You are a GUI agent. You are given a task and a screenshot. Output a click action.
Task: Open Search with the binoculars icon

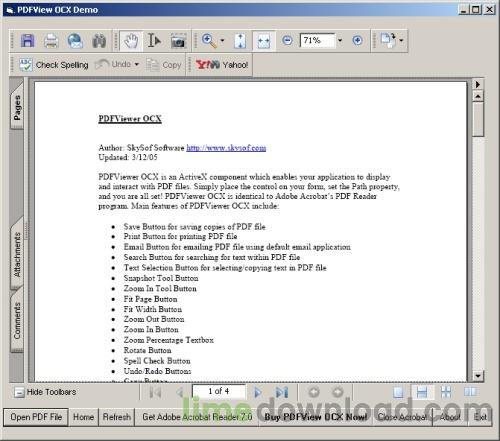tap(99, 41)
